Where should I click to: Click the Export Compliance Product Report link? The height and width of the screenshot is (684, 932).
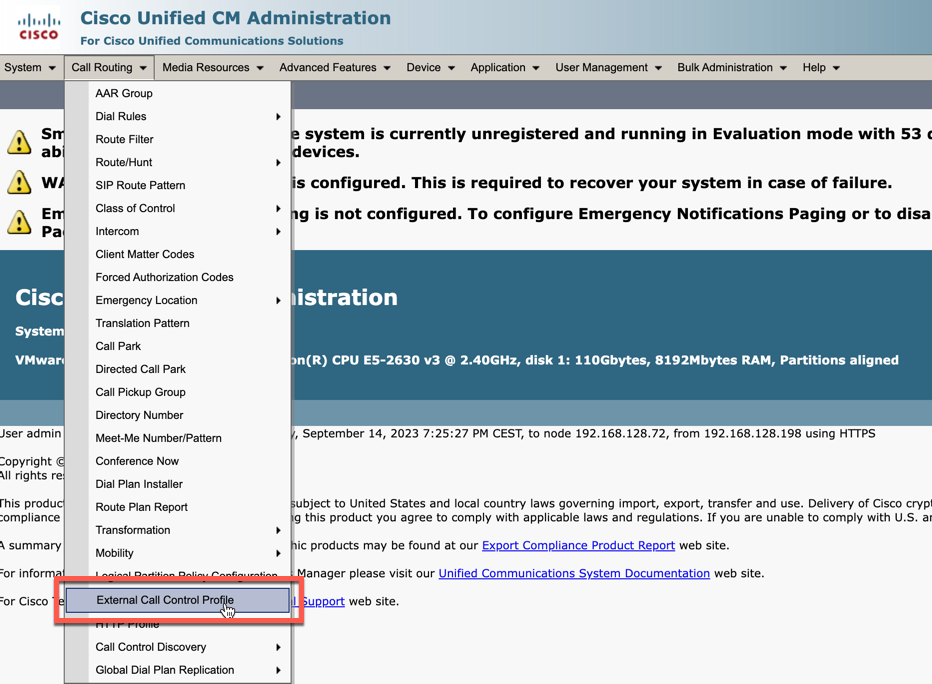(x=578, y=546)
